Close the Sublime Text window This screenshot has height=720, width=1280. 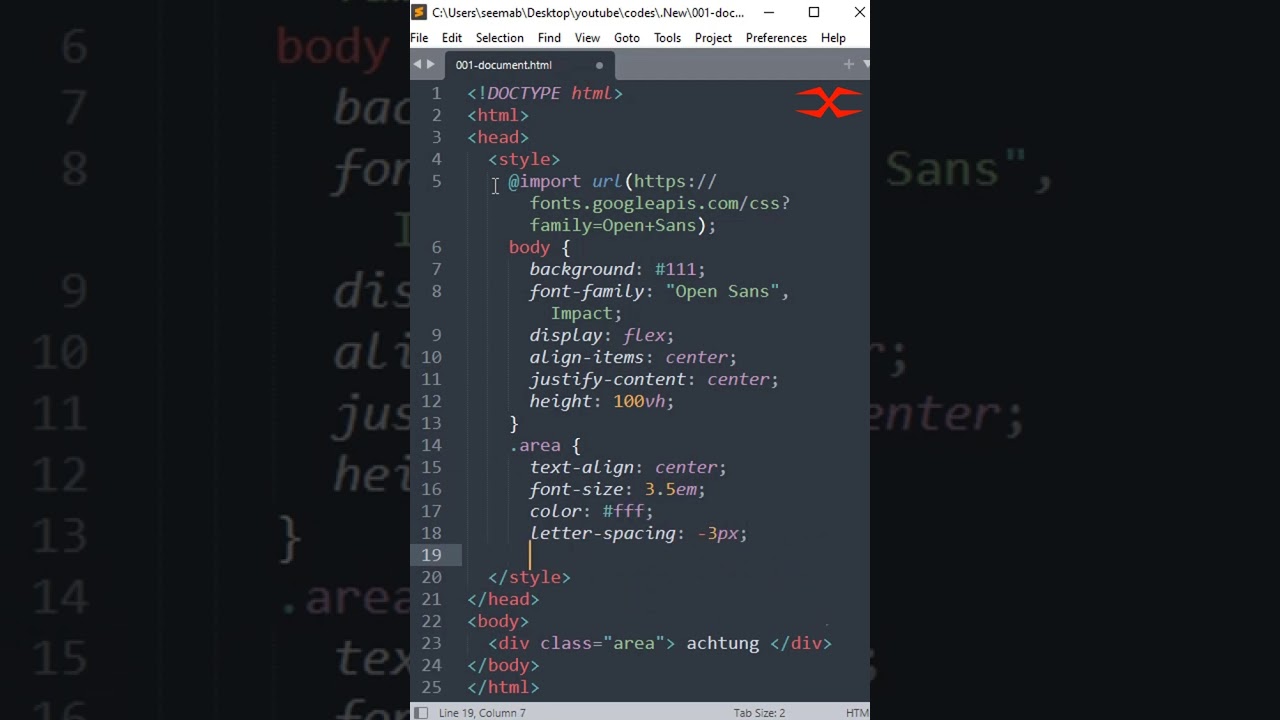[859, 12]
